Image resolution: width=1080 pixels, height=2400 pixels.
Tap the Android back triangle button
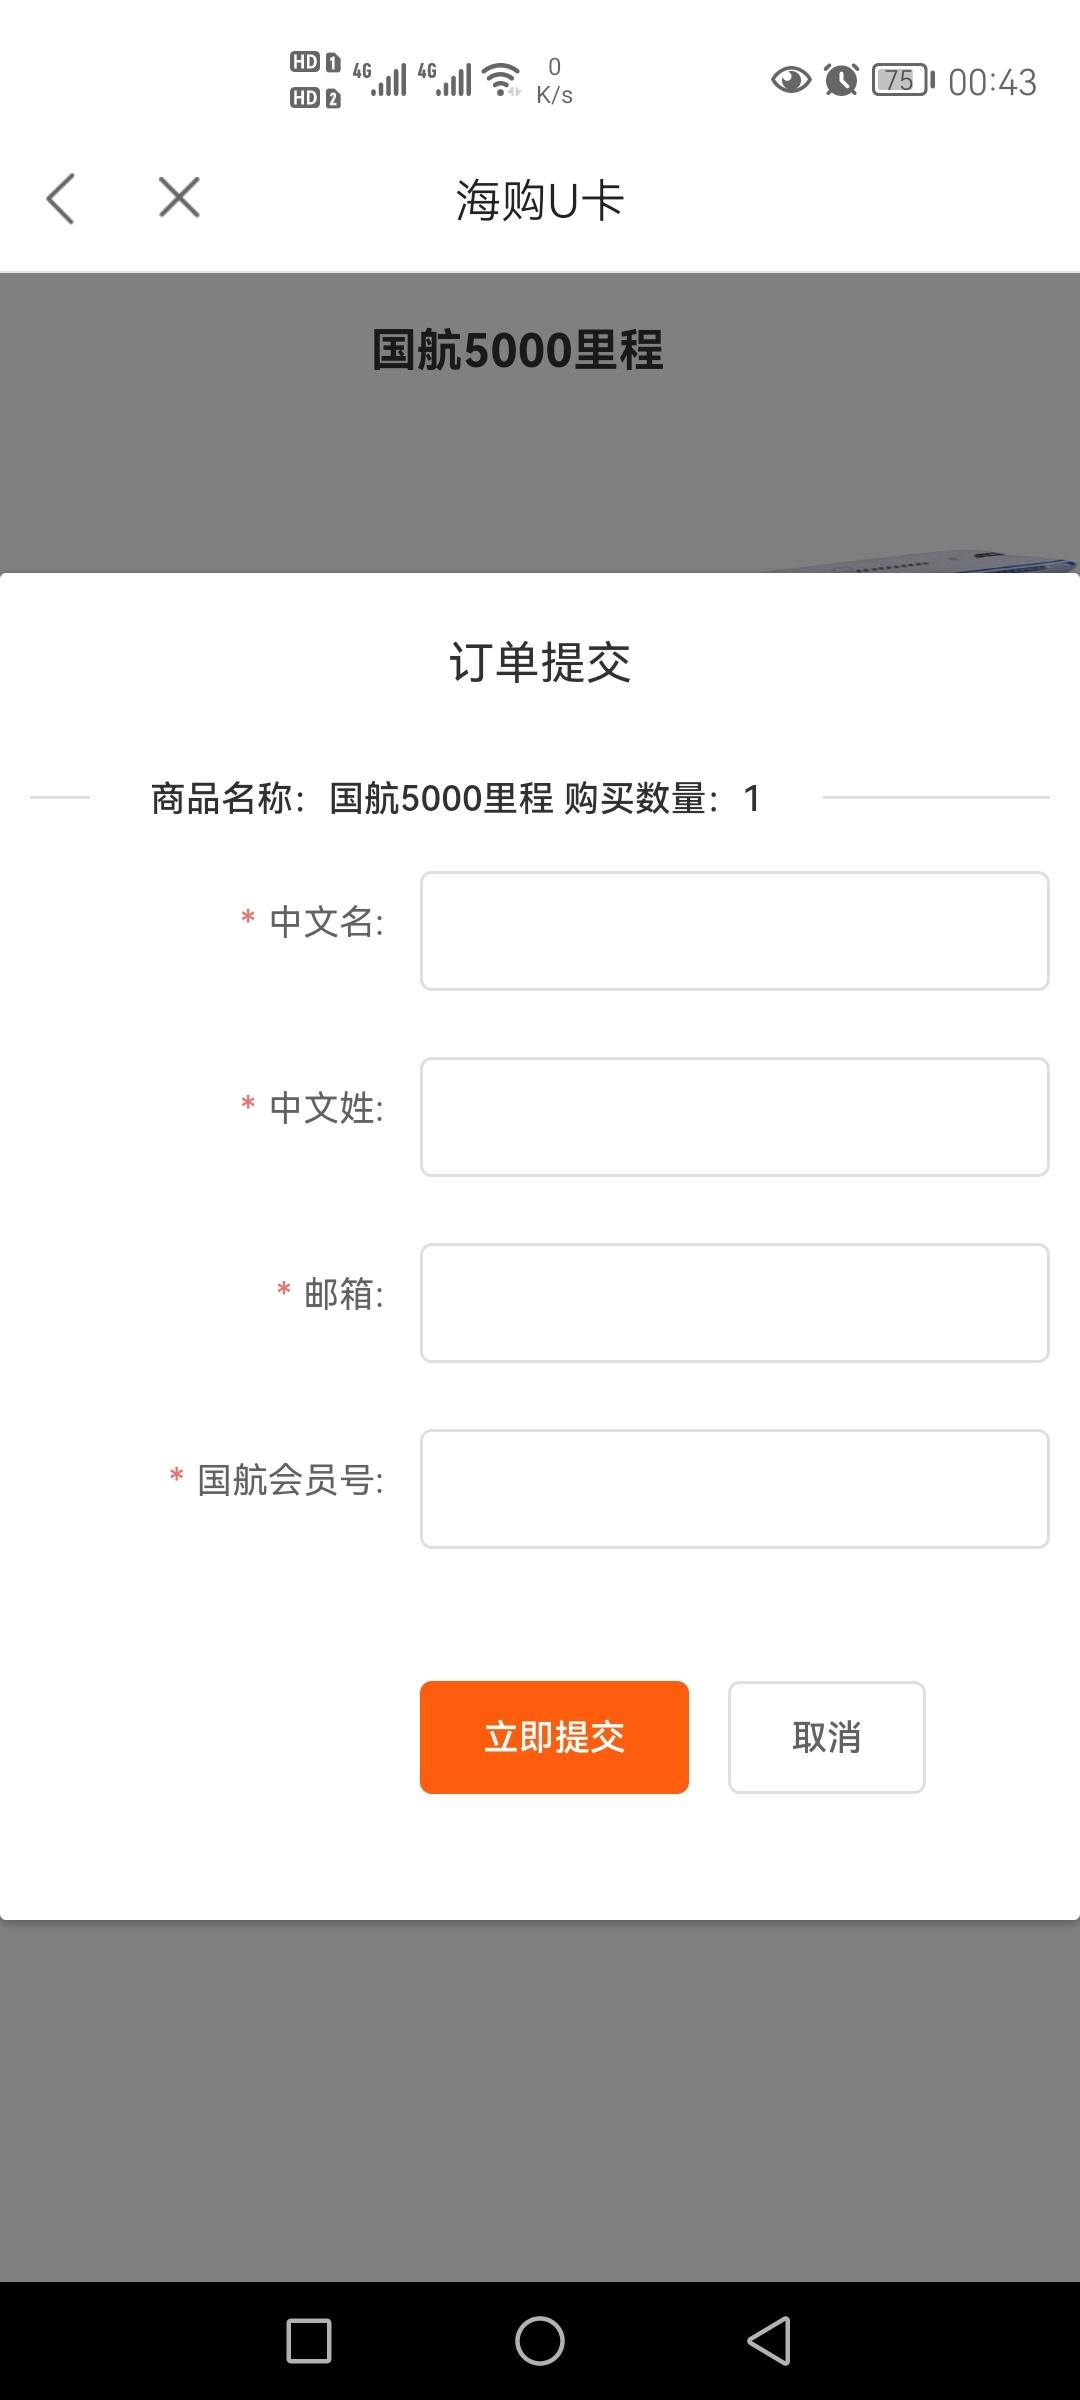[769, 2341]
